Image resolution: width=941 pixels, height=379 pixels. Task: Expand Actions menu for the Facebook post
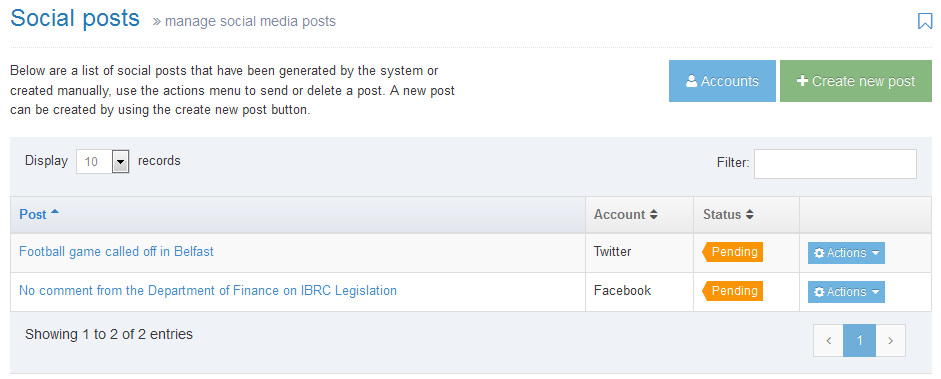pos(846,292)
